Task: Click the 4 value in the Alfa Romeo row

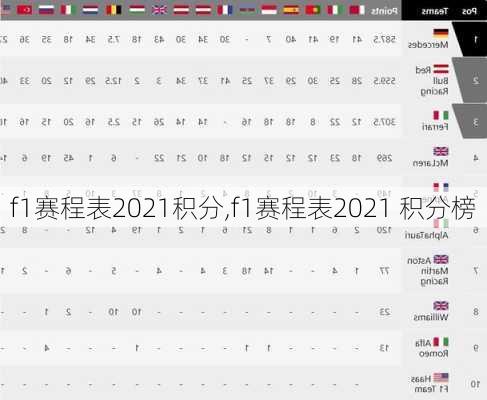Action: tap(47, 348)
